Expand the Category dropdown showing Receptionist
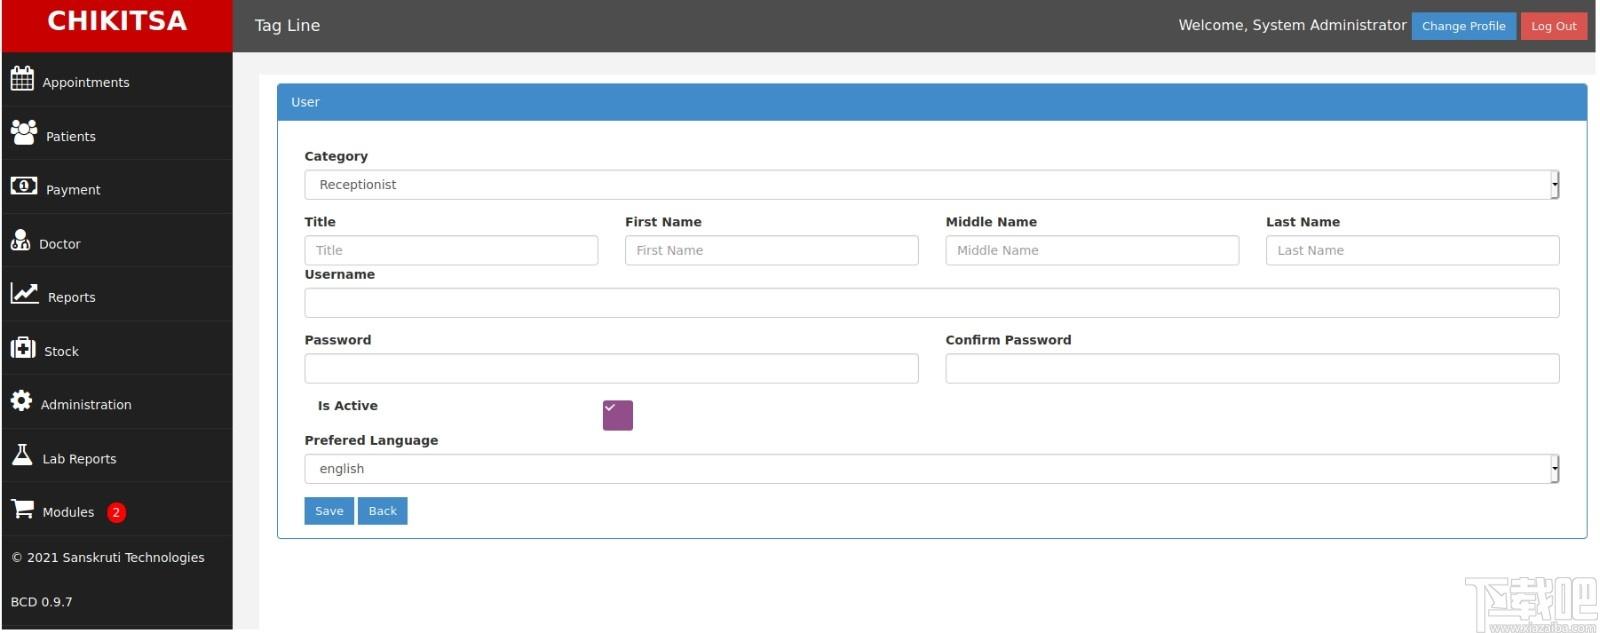 (931, 185)
